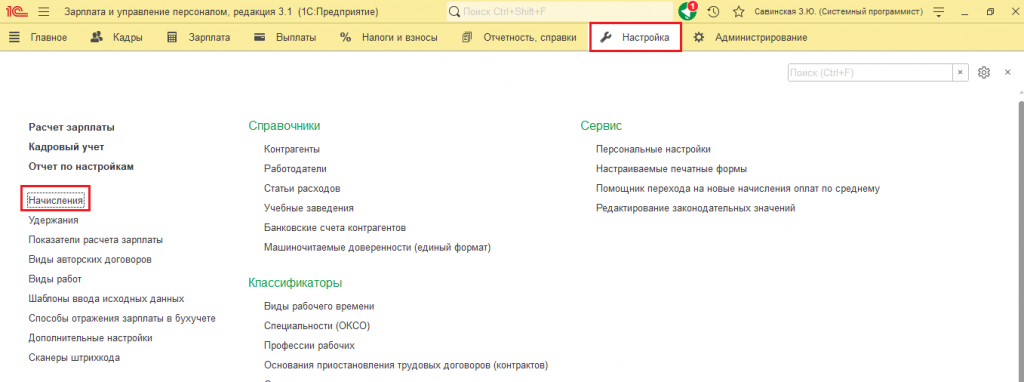Image resolution: width=1024 pixels, height=382 pixels.
Task: Open the favorites star icon
Action: click(739, 12)
